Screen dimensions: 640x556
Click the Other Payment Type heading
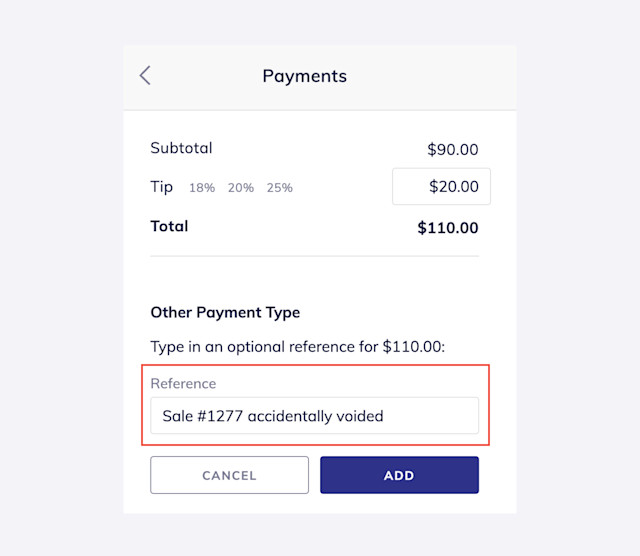225,313
